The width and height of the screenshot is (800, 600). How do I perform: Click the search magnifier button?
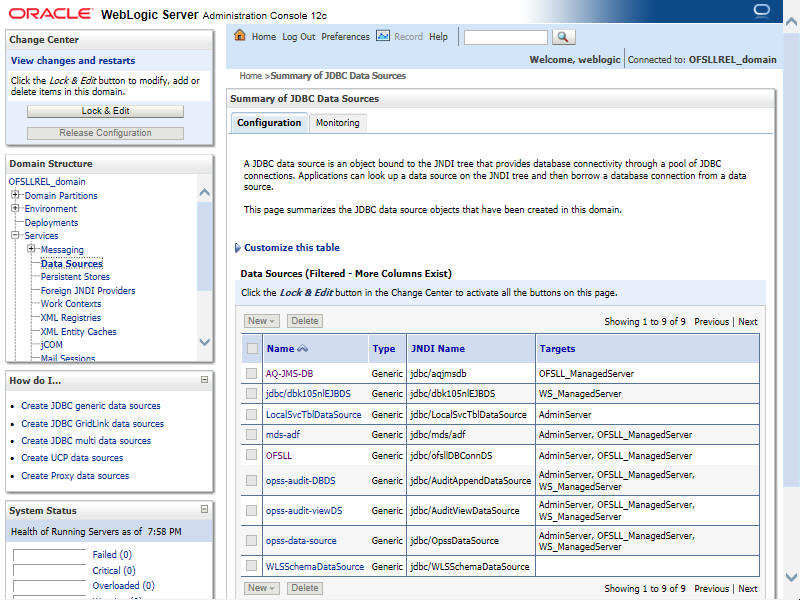click(x=563, y=37)
